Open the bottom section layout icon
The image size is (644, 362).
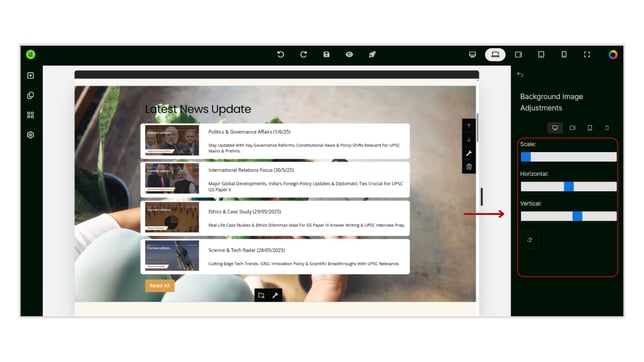pos(261,295)
